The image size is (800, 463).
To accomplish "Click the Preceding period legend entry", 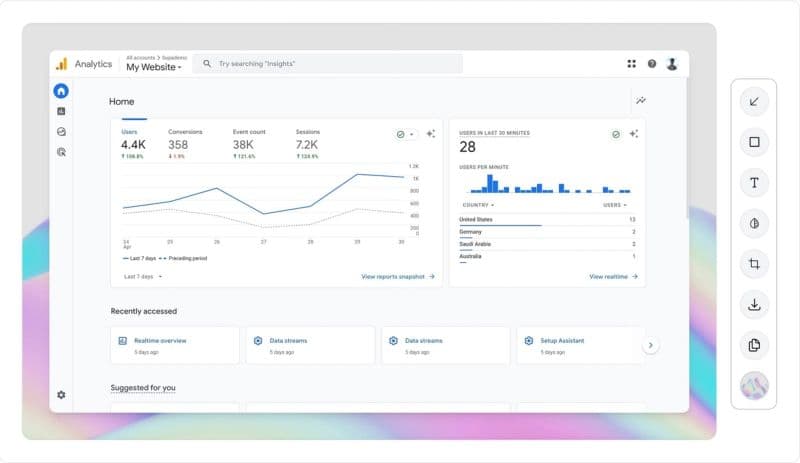I will point(183,258).
